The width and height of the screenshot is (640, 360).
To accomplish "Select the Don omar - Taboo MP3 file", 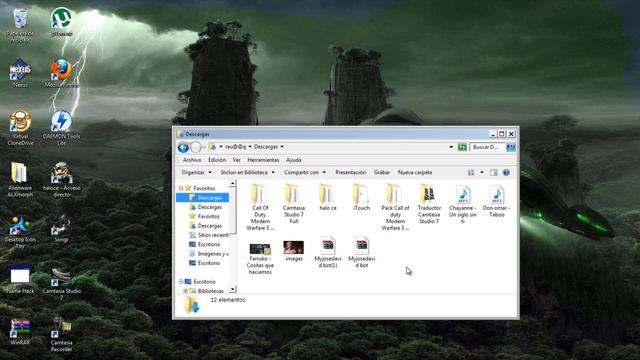I will (496, 200).
